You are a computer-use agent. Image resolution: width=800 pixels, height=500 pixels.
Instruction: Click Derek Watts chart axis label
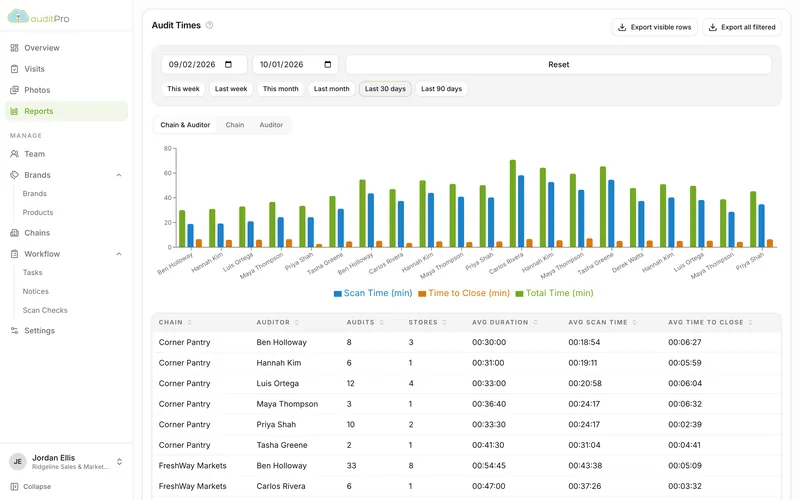pyautogui.click(x=628, y=263)
